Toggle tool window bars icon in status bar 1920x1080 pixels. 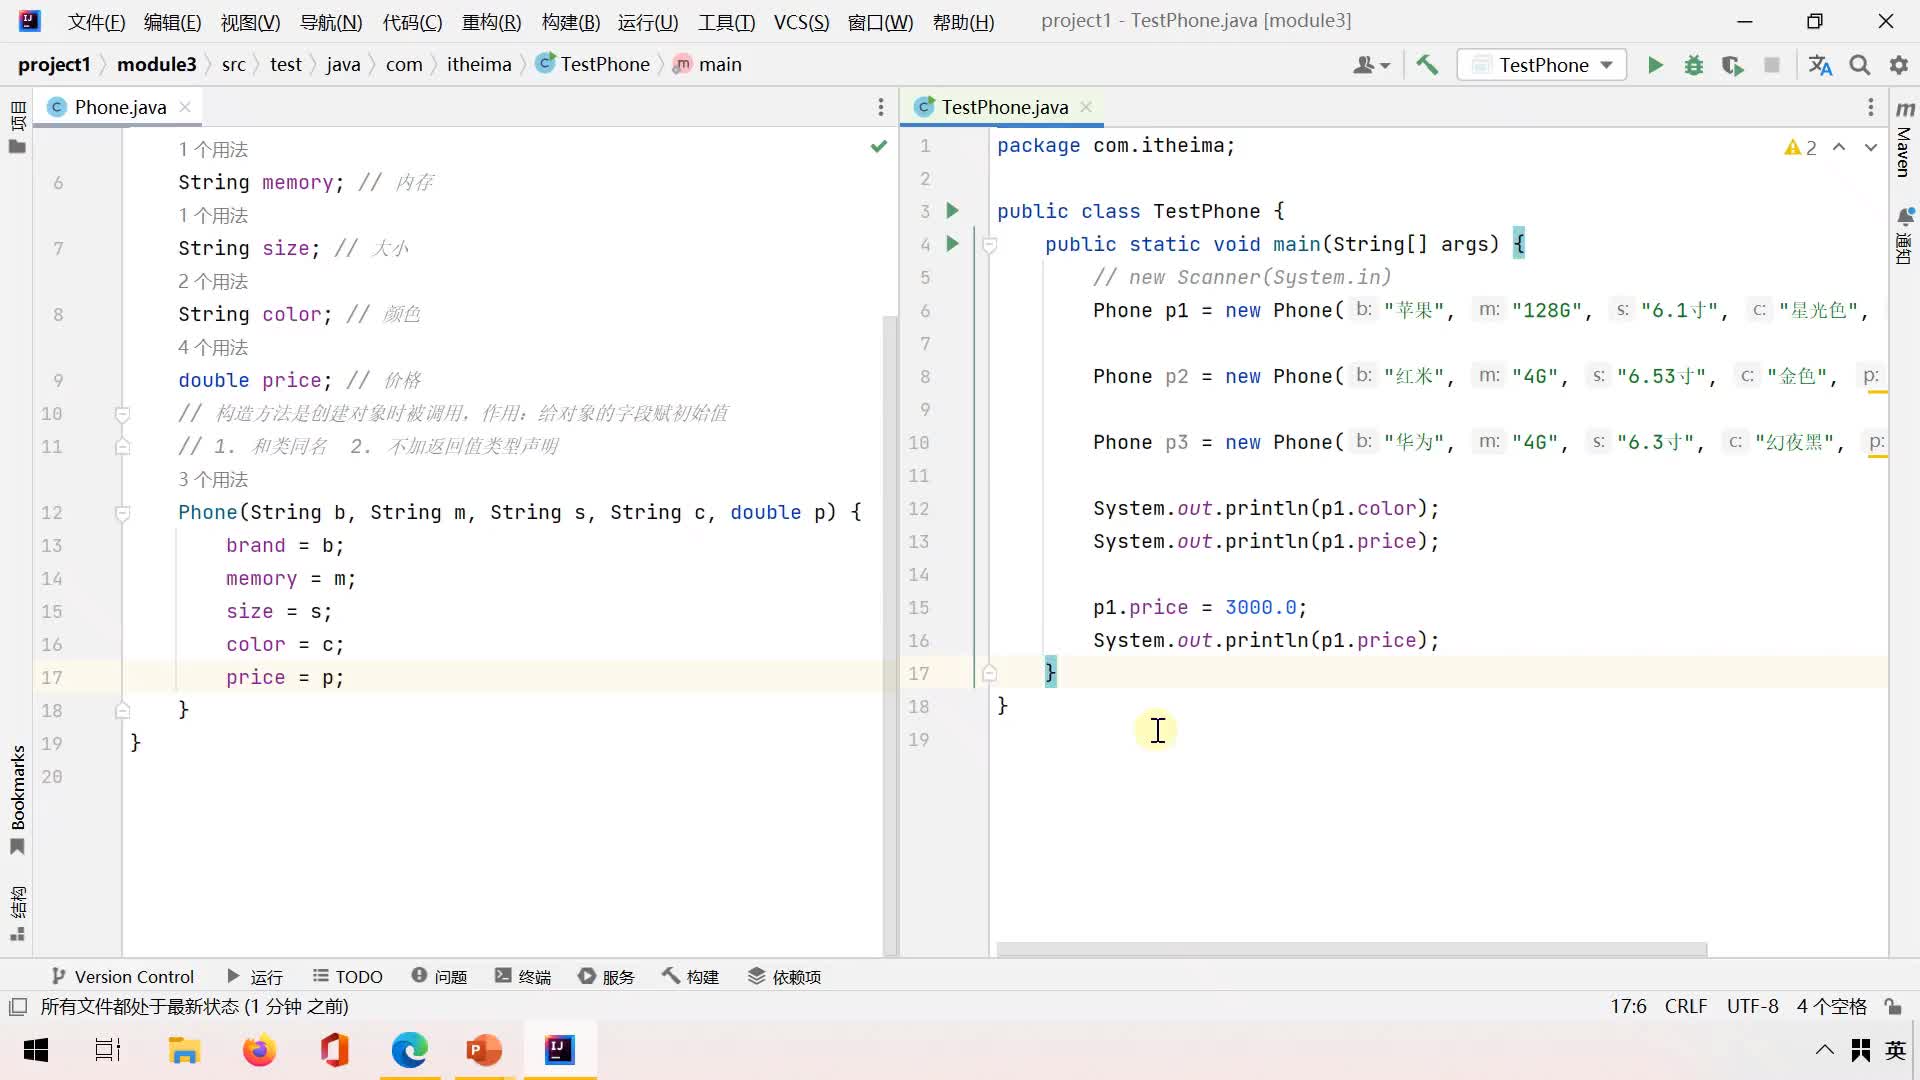(17, 1006)
